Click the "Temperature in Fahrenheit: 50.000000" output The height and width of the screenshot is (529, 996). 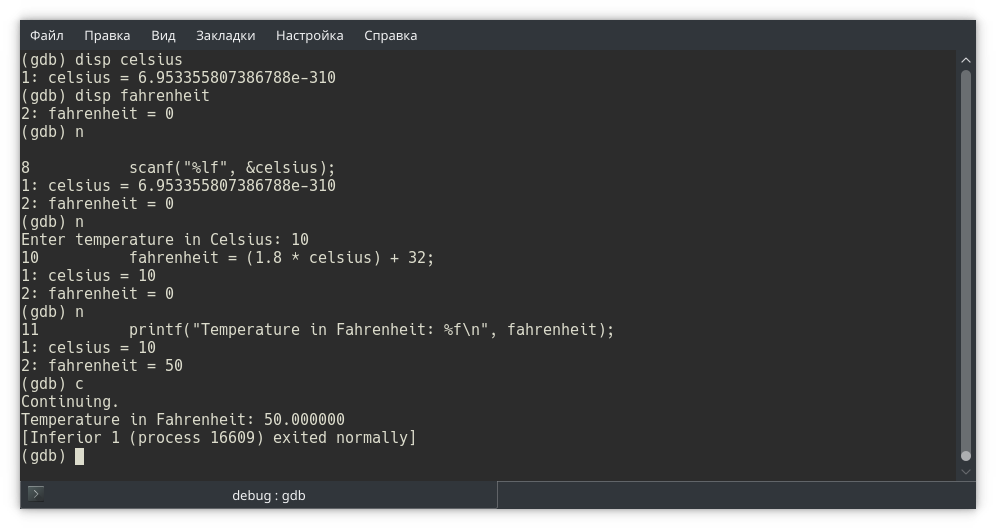(x=183, y=420)
